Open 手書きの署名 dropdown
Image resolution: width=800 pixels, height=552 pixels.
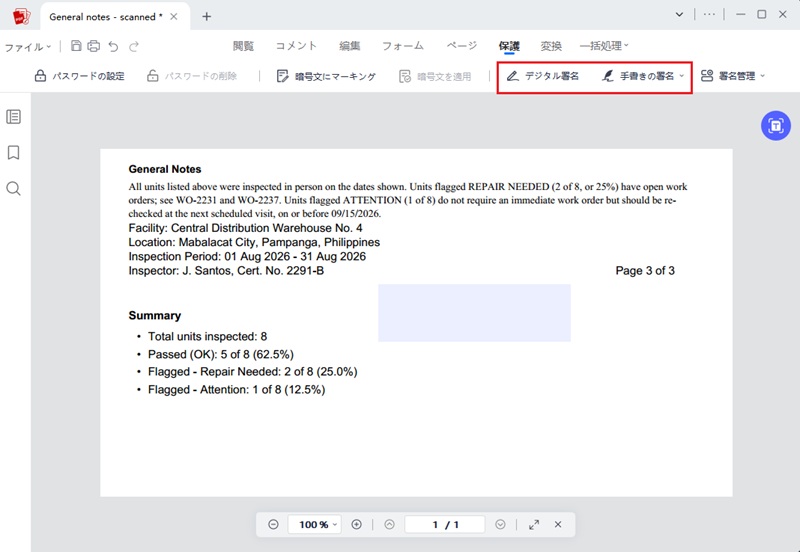click(x=643, y=76)
